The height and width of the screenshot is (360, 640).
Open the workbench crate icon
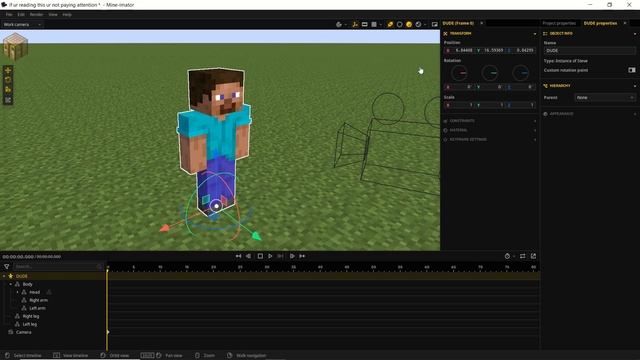tap(16, 47)
